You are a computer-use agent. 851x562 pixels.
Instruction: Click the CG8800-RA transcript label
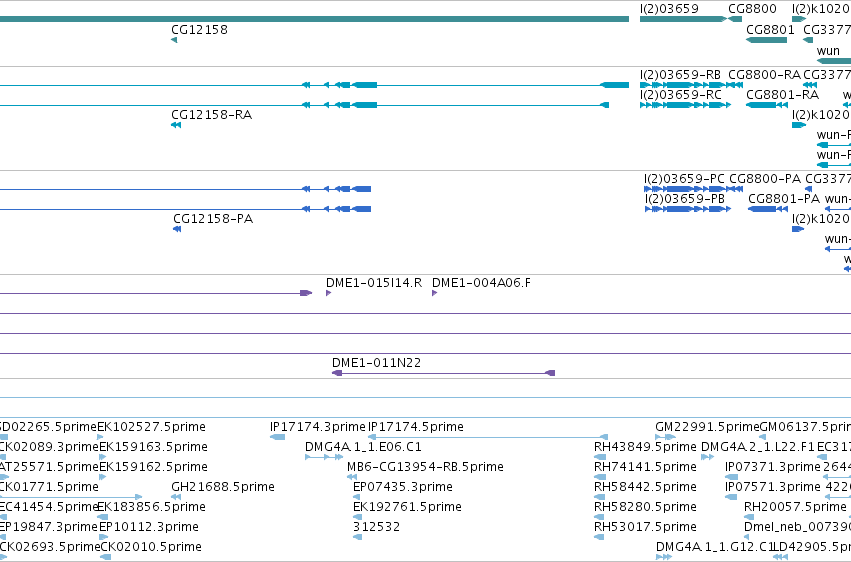tap(764, 75)
